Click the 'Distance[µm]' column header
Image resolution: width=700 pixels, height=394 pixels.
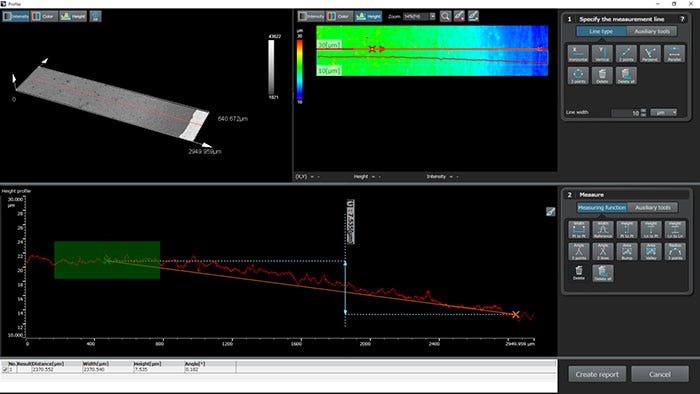48,364
